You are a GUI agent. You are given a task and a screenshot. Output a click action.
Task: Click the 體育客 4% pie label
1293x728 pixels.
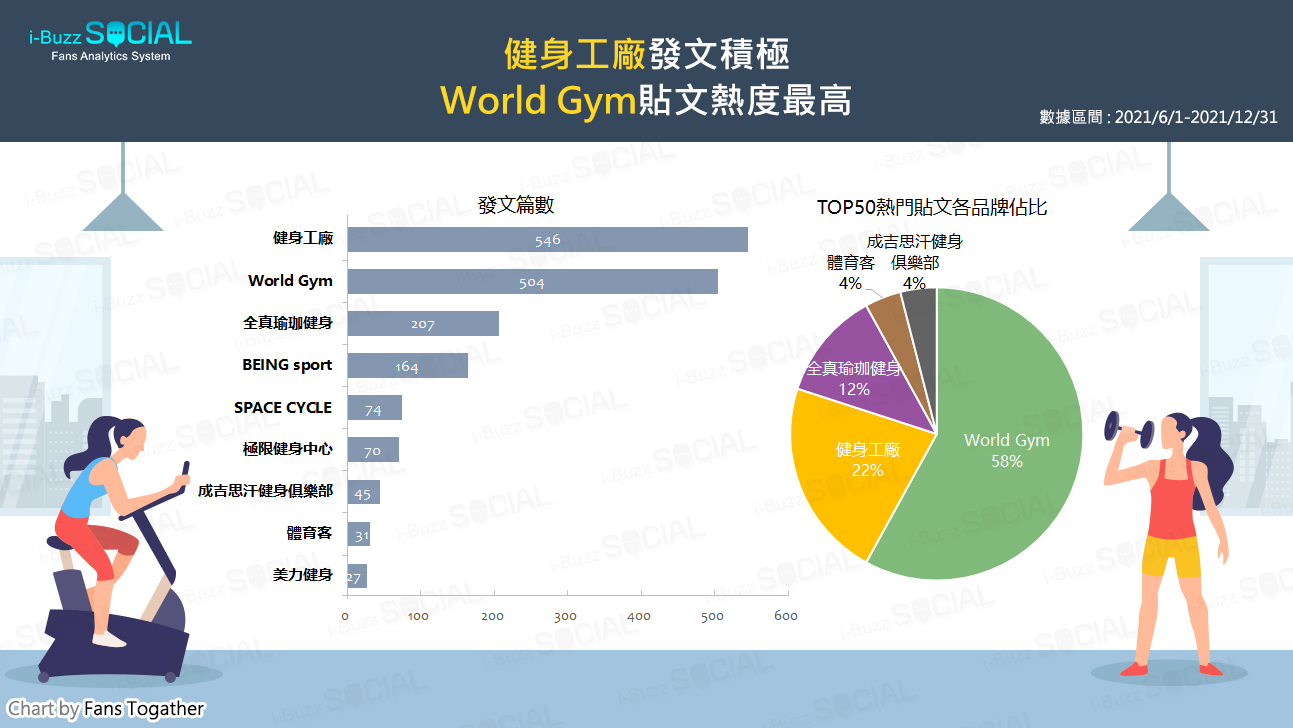pos(851,272)
